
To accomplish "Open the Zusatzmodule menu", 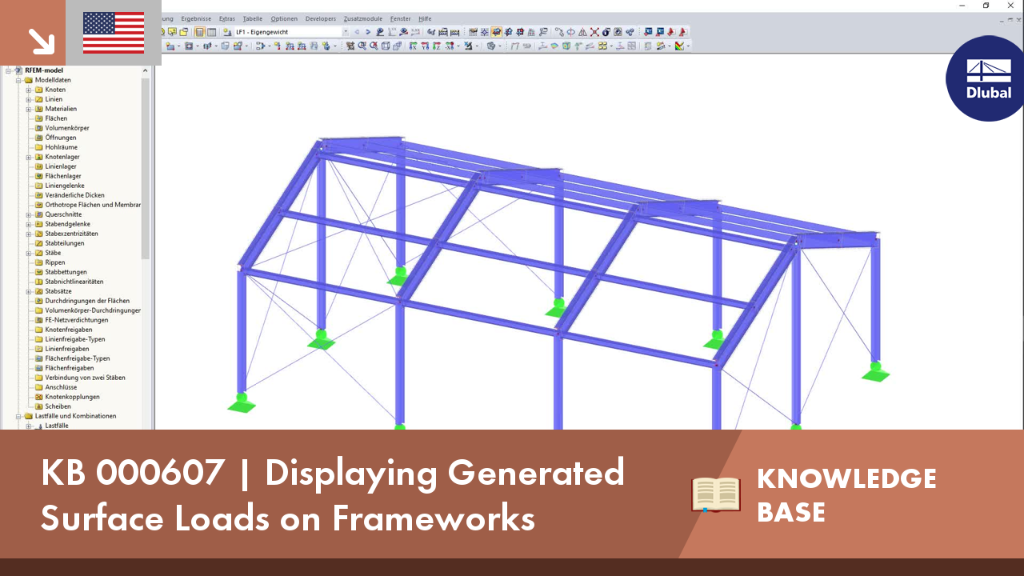I will pos(362,19).
